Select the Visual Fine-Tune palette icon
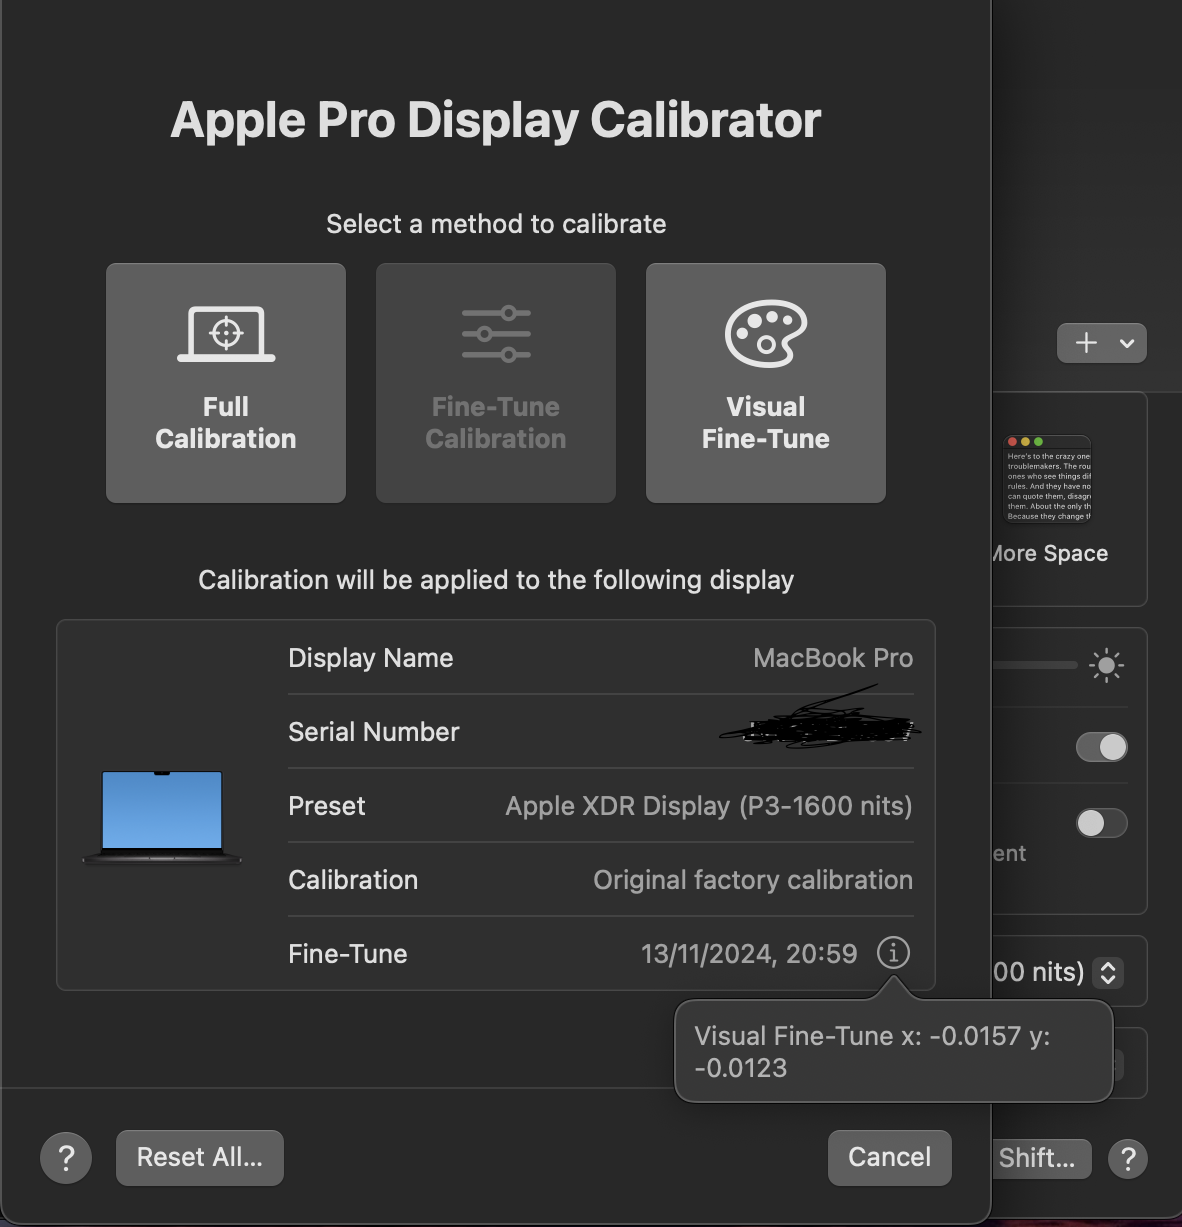The image size is (1182, 1227). click(765, 334)
